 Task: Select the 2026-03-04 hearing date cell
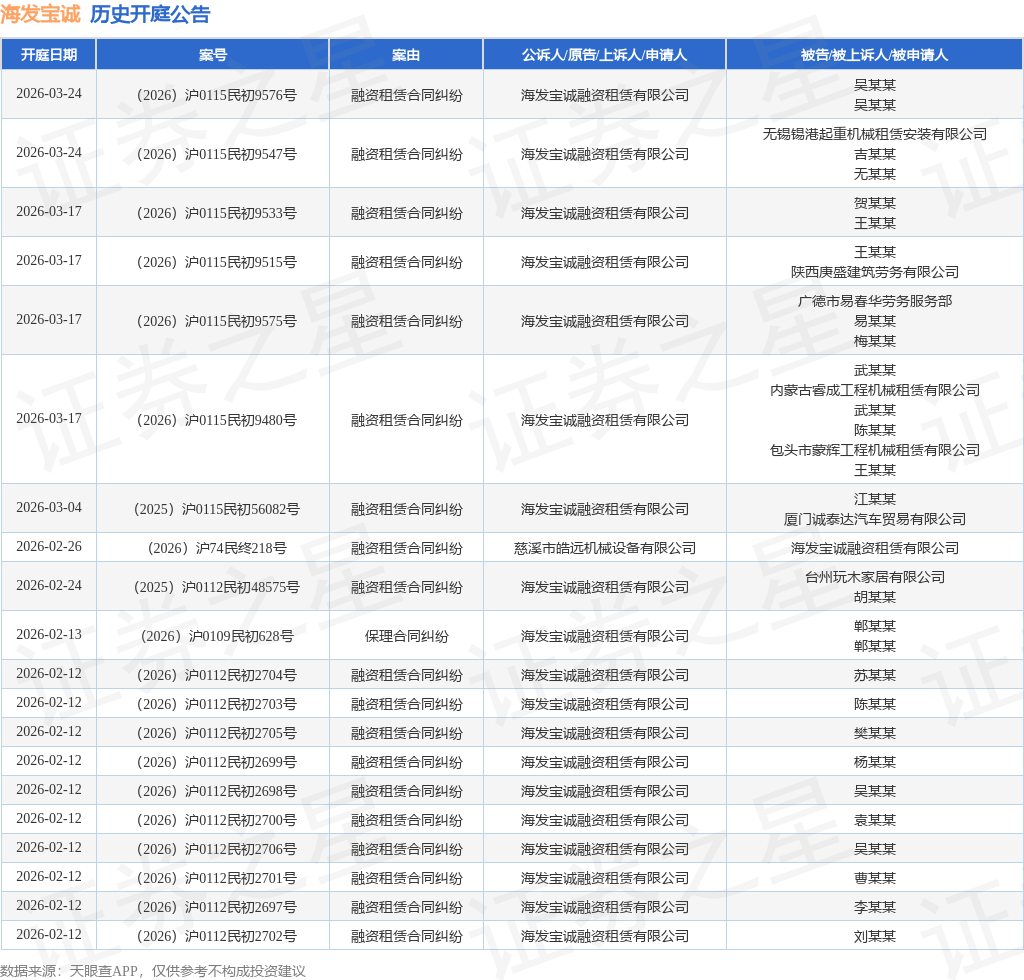(48, 508)
